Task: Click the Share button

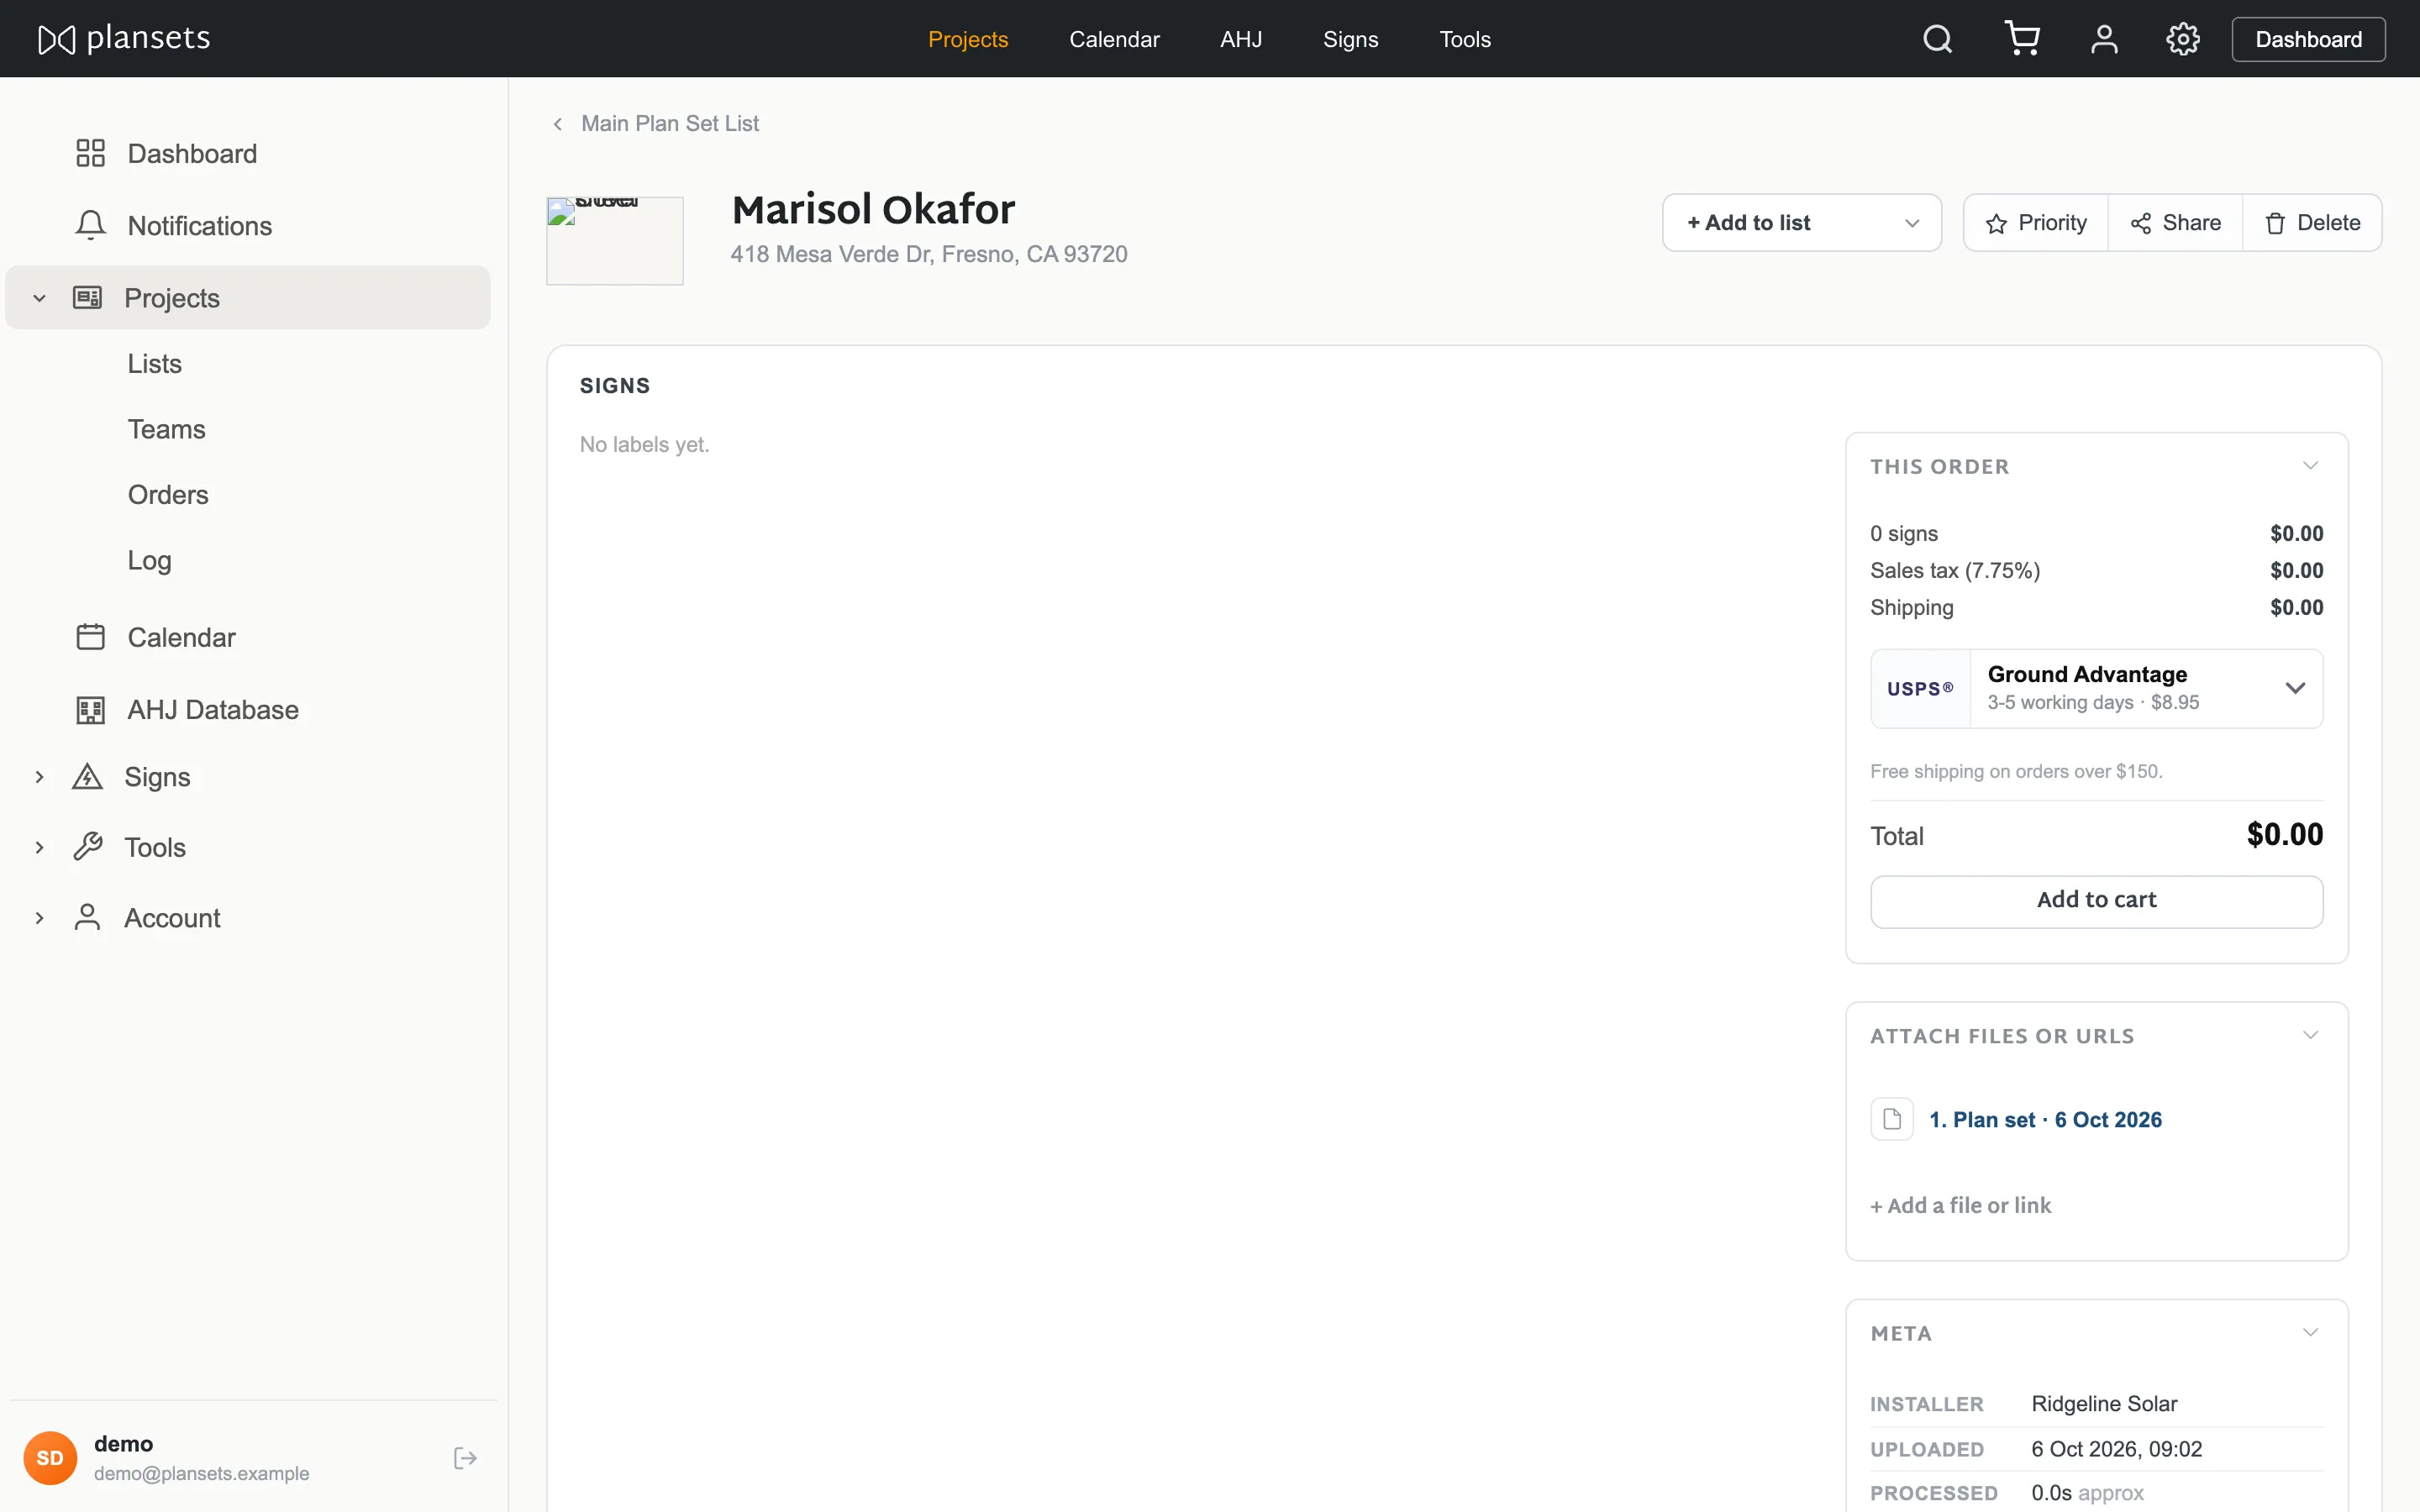Action: (x=2175, y=223)
